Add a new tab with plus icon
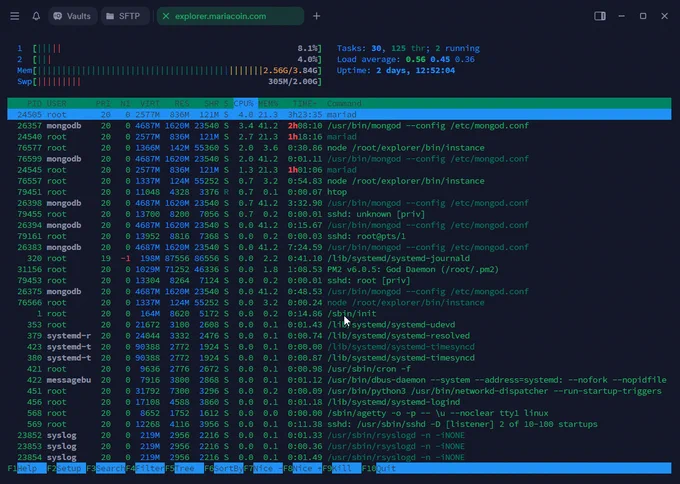The width and height of the screenshot is (680, 484). [x=317, y=16]
